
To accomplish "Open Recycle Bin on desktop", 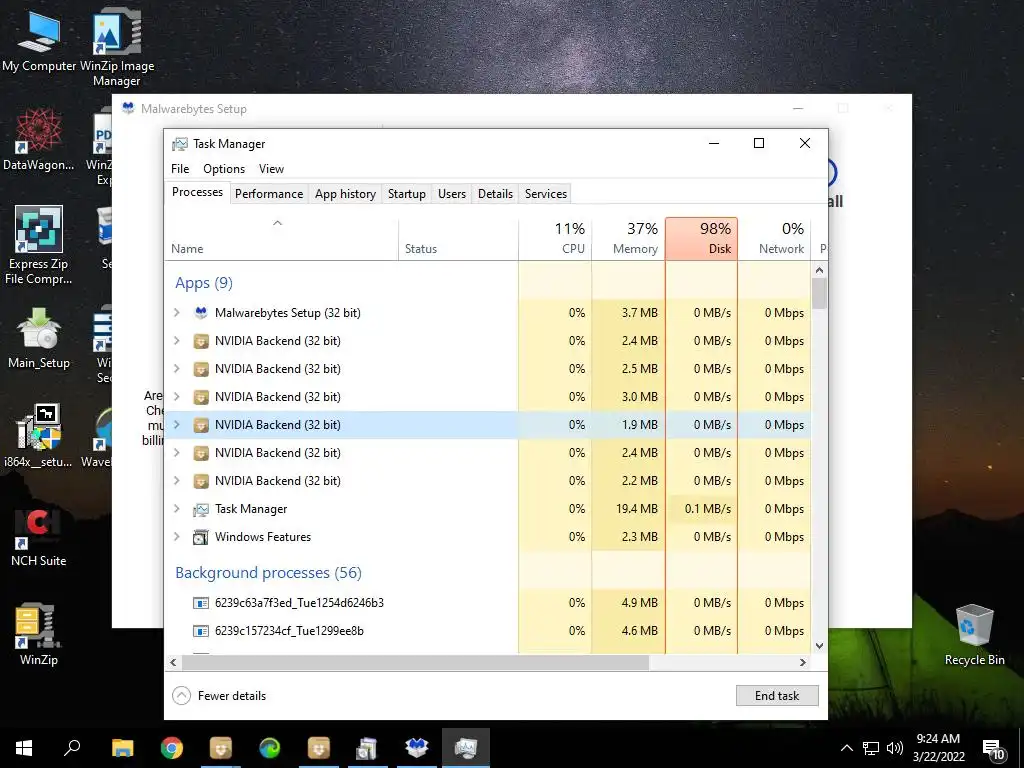I will [x=974, y=635].
